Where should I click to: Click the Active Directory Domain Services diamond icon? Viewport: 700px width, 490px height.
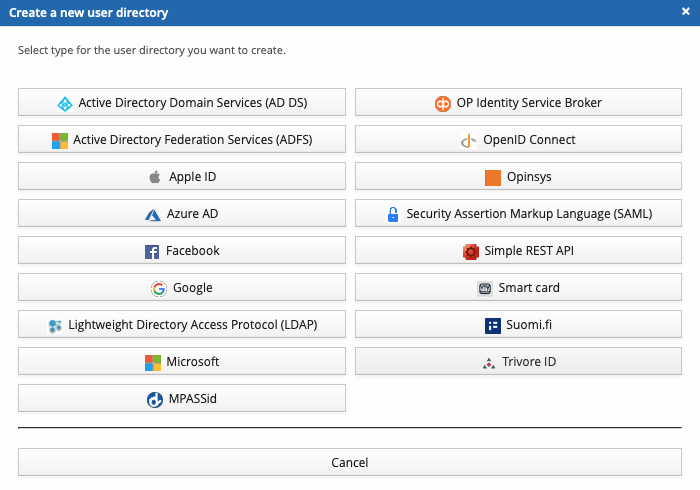pos(65,103)
